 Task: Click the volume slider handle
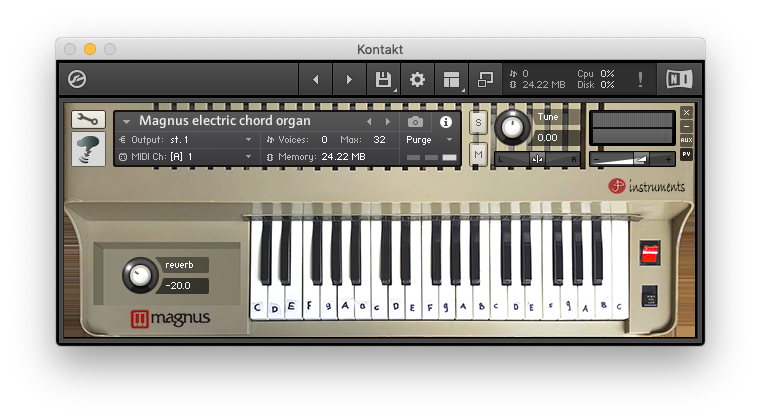pyautogui.click(x=641, y=159)
